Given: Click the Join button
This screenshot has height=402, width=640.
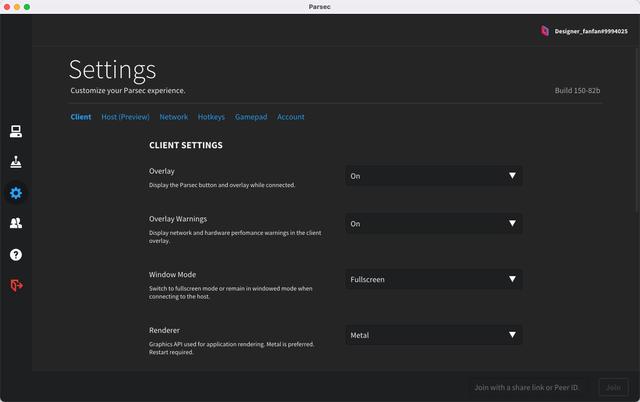Looking at the screenshot, I should coord(613,387).
